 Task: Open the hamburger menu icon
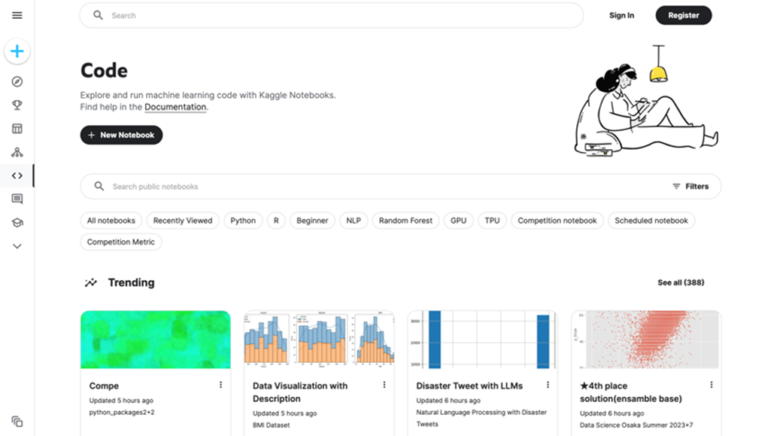(17, 15)
